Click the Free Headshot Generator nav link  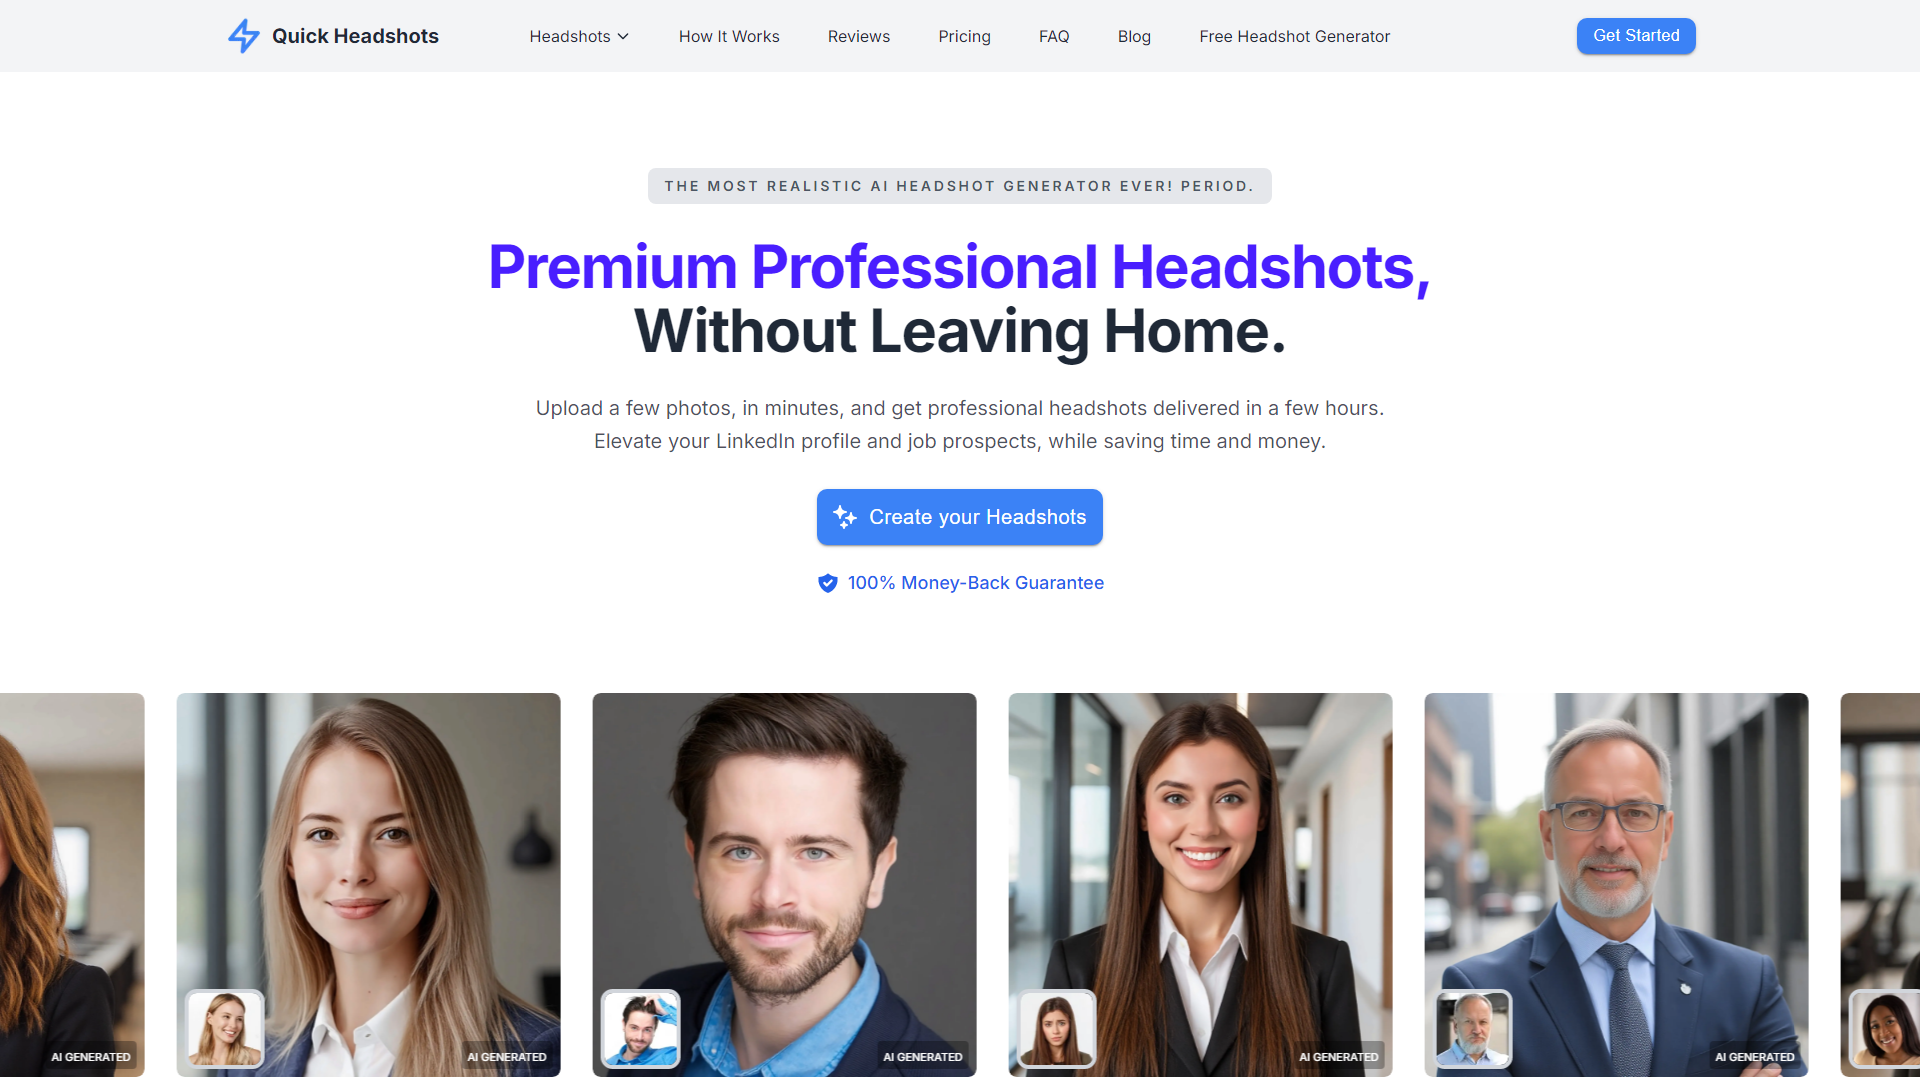tap(1294, 36)
